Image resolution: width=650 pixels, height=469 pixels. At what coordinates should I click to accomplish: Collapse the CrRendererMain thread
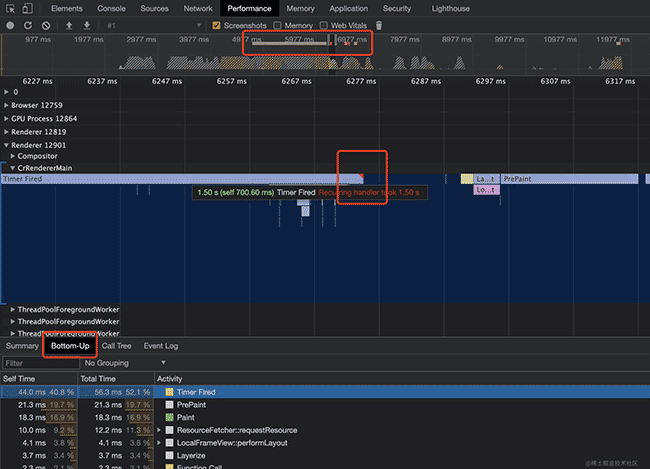(x=13, y=168)
